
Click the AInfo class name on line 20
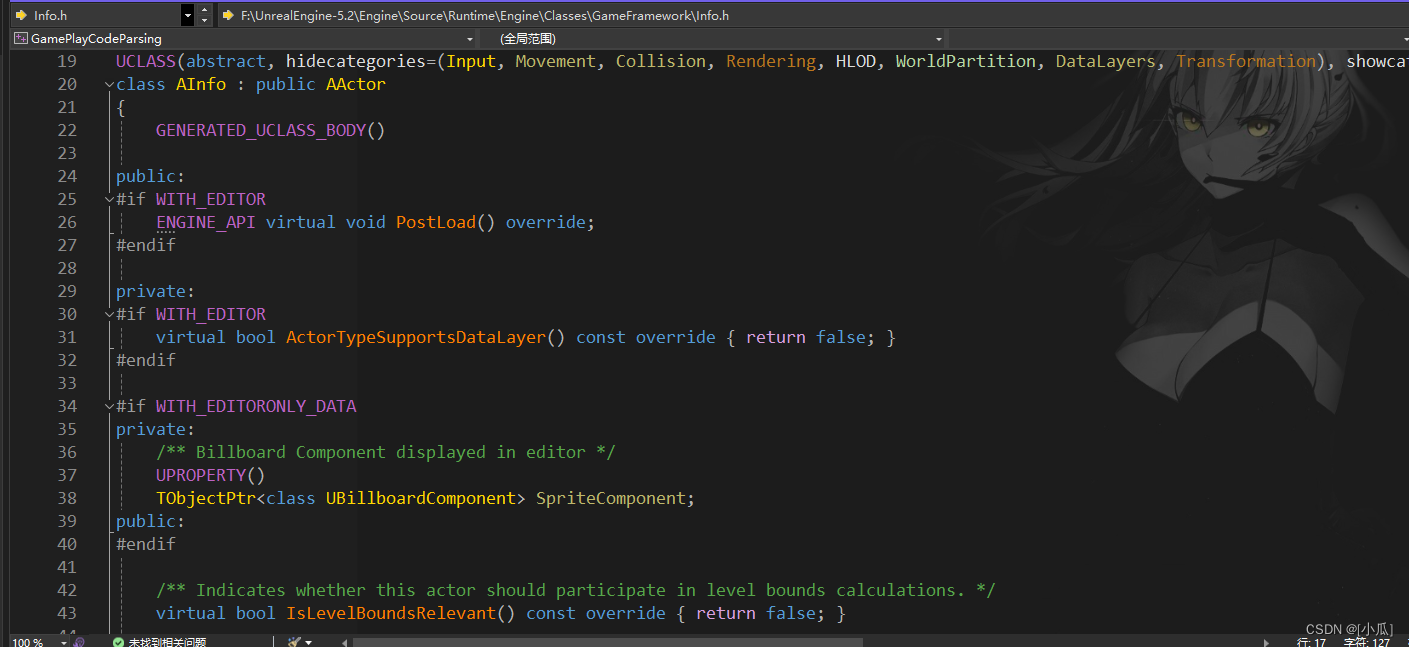point(201,84)
